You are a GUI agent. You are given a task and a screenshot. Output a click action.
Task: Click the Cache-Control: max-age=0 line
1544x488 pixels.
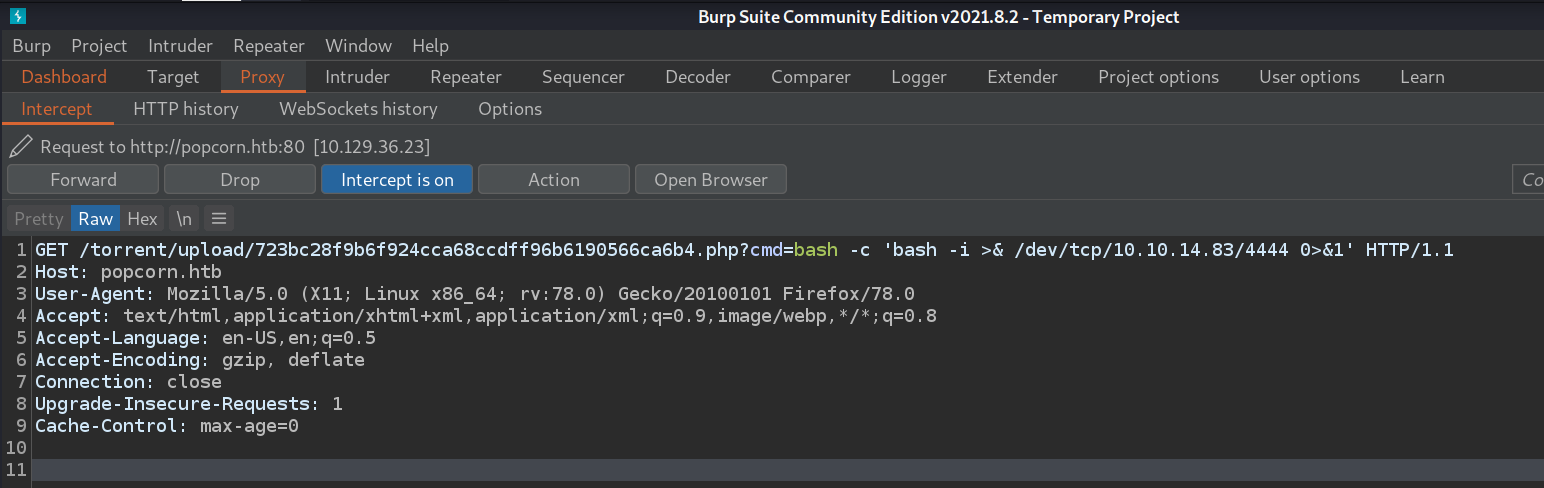167,425
